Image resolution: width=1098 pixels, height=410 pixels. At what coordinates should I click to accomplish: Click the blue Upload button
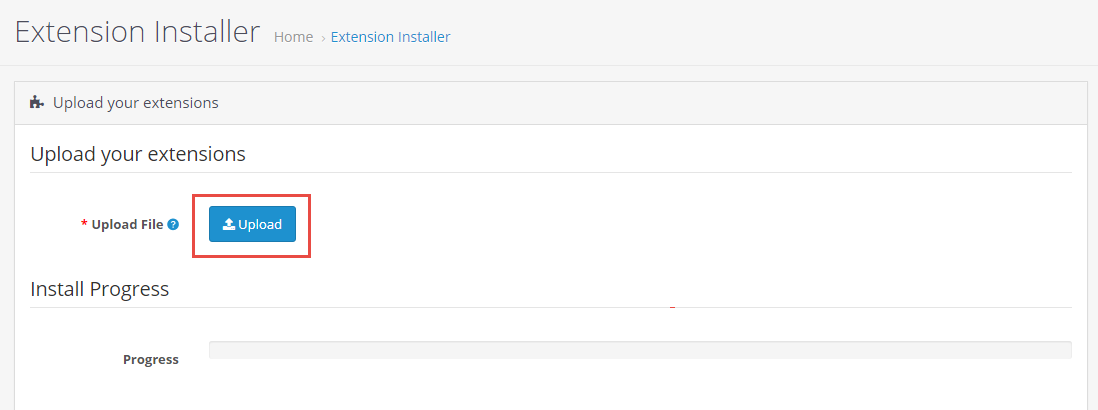point(252,224)
